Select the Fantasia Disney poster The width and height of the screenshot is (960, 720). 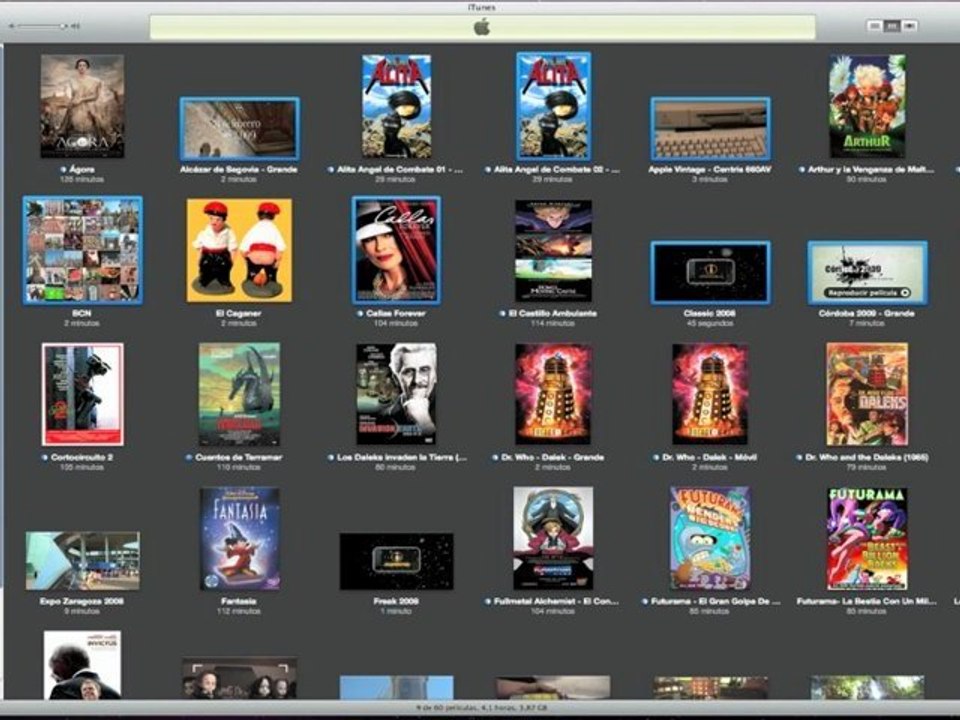239,538
